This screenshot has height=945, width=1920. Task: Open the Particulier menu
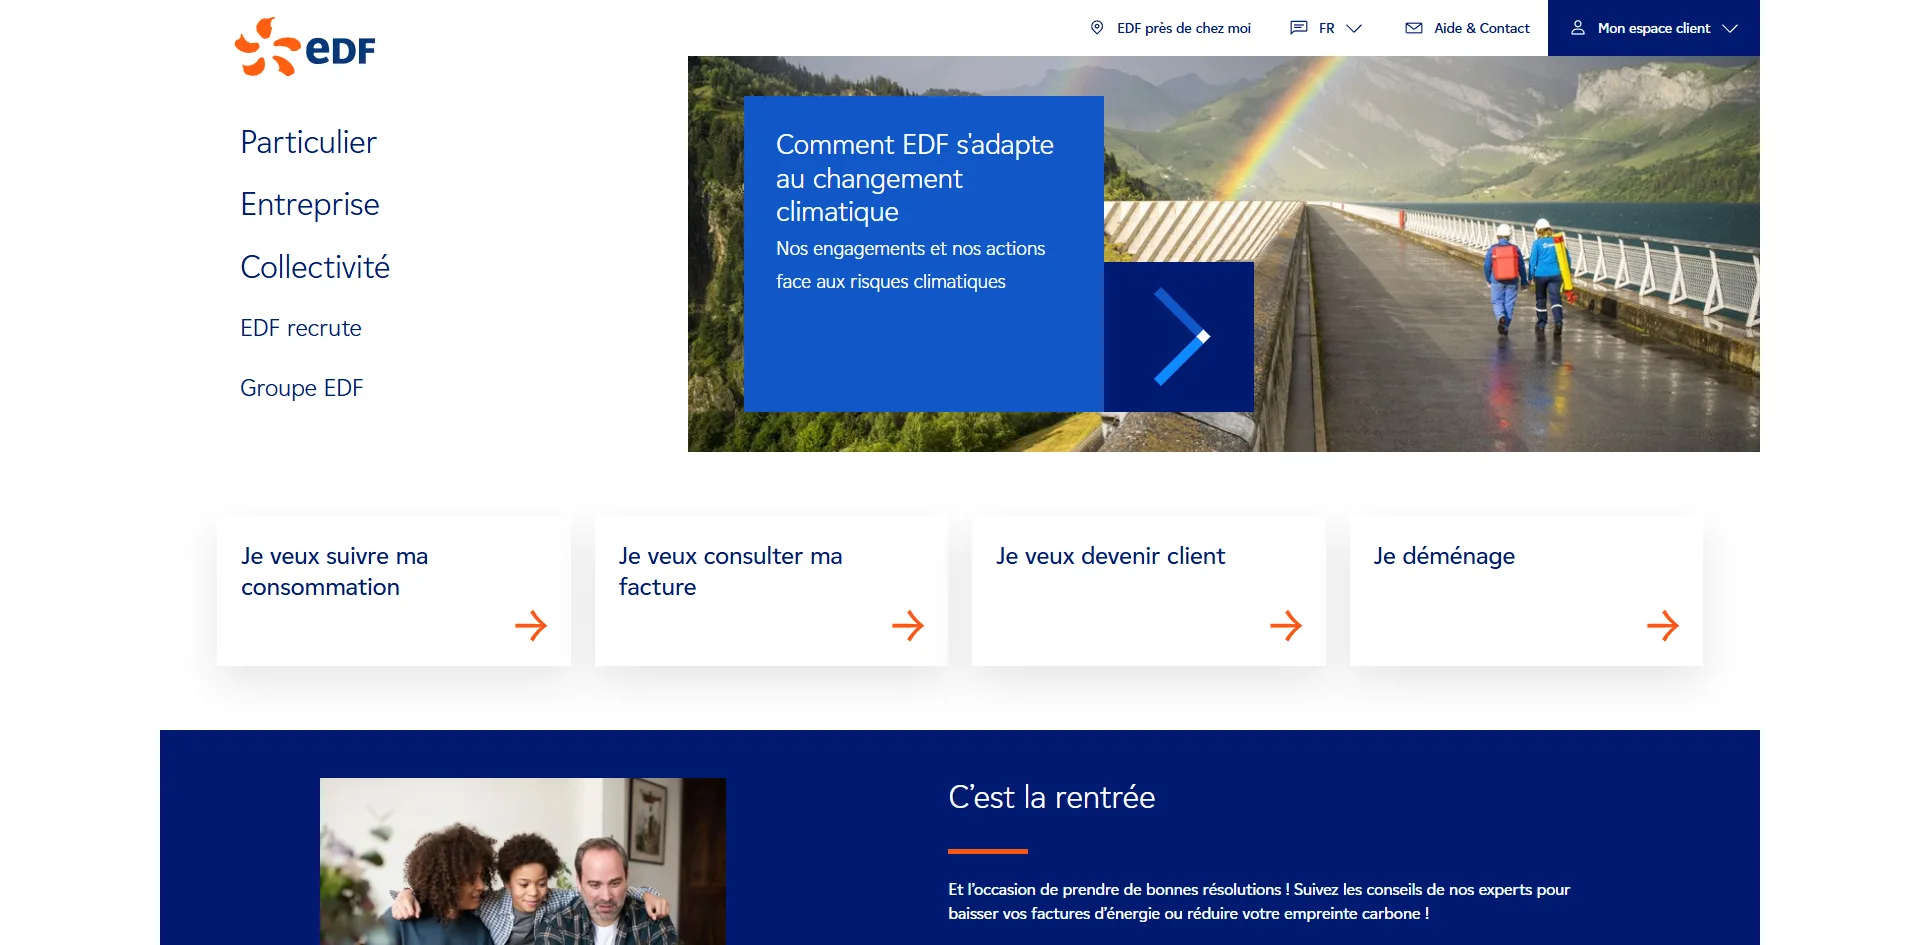click(308, 142)
